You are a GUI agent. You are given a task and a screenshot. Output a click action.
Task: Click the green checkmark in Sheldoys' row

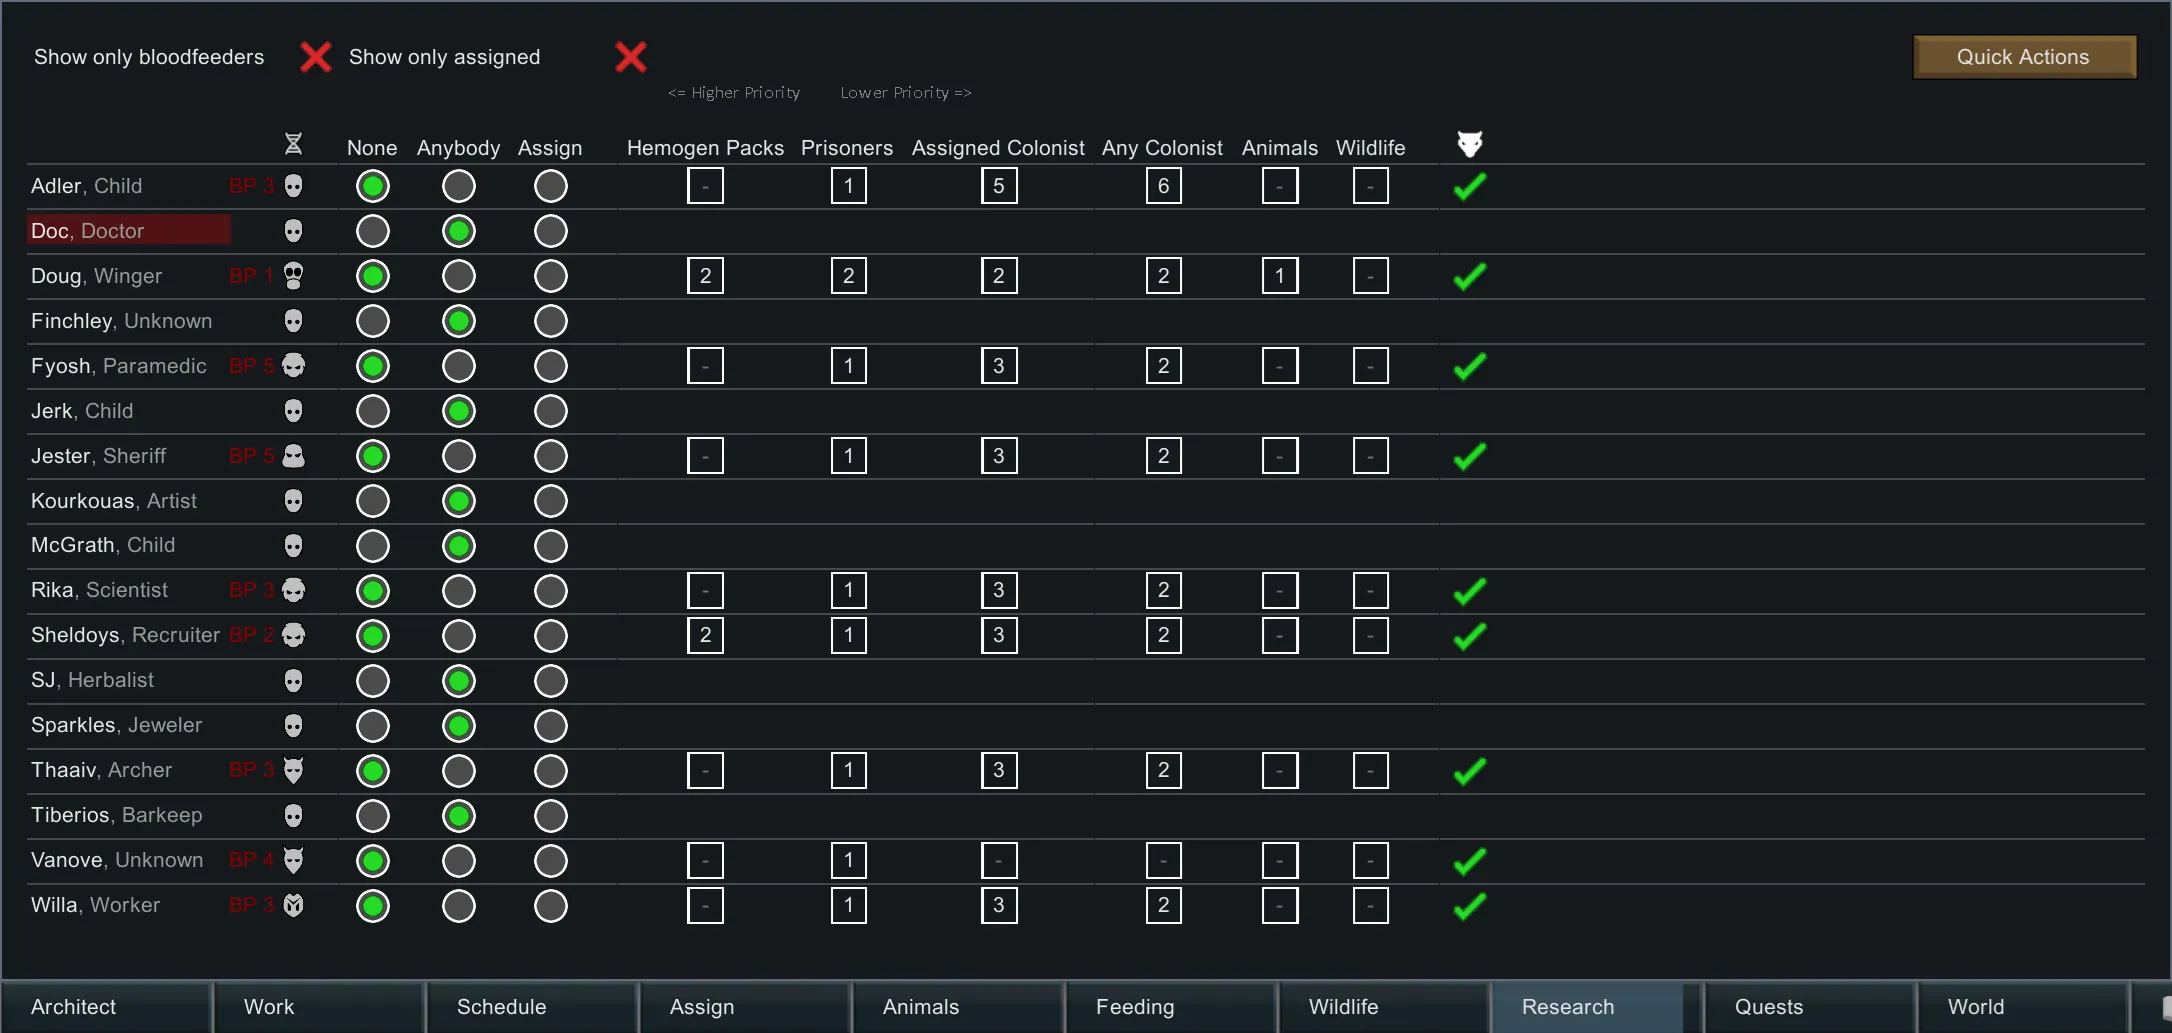coord(1469,636)
